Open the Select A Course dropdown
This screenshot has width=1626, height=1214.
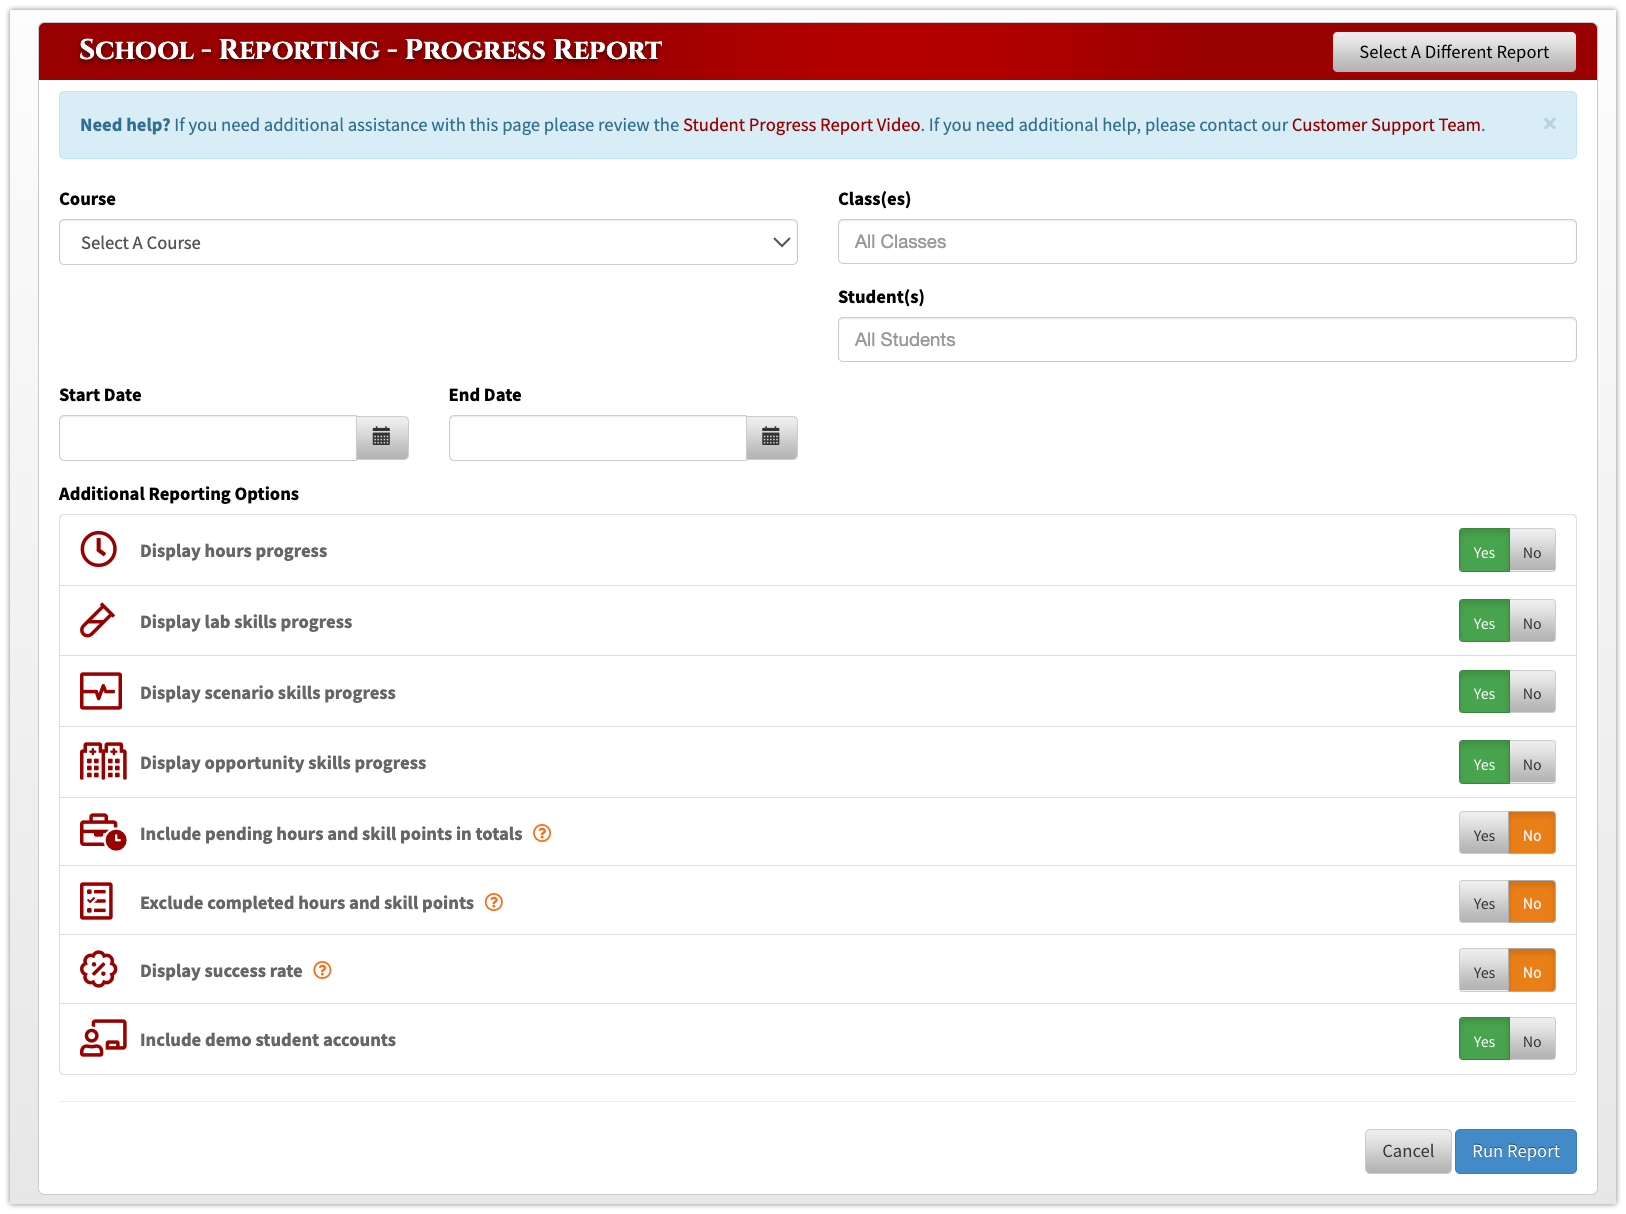[x=428, y=242]
